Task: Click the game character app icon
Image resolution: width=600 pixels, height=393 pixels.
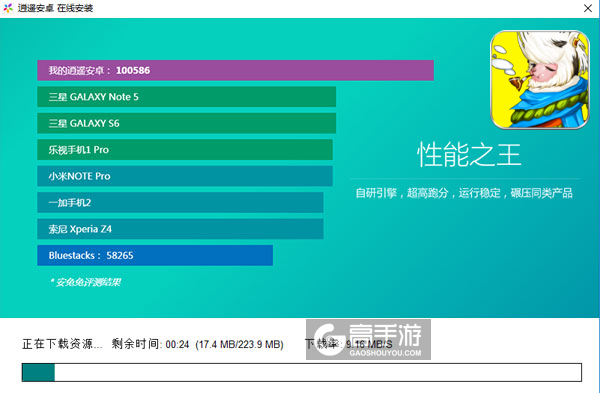Action: (x=540, y=80)
